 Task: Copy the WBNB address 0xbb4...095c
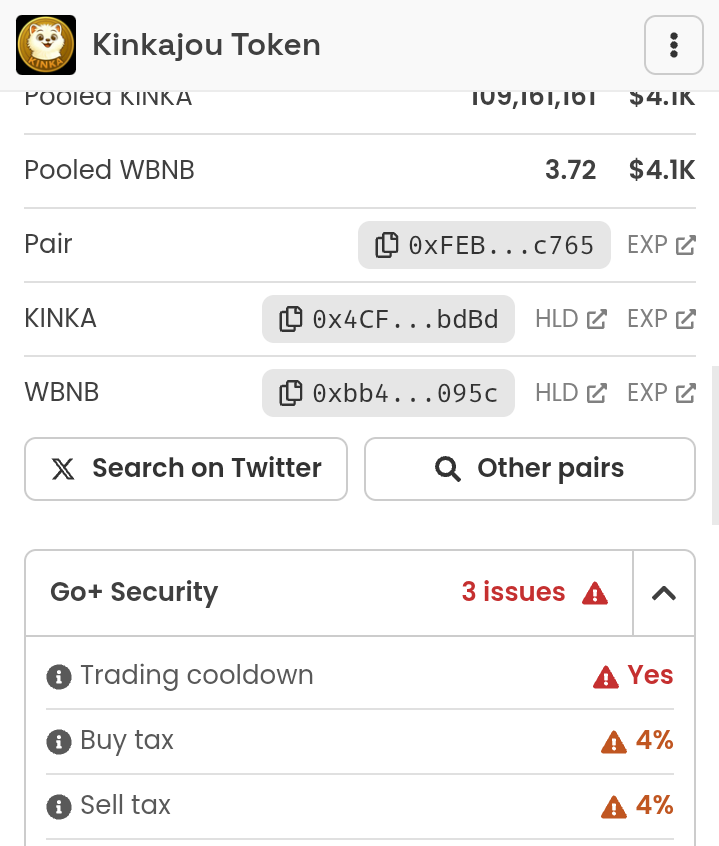(x=388, y=393)
